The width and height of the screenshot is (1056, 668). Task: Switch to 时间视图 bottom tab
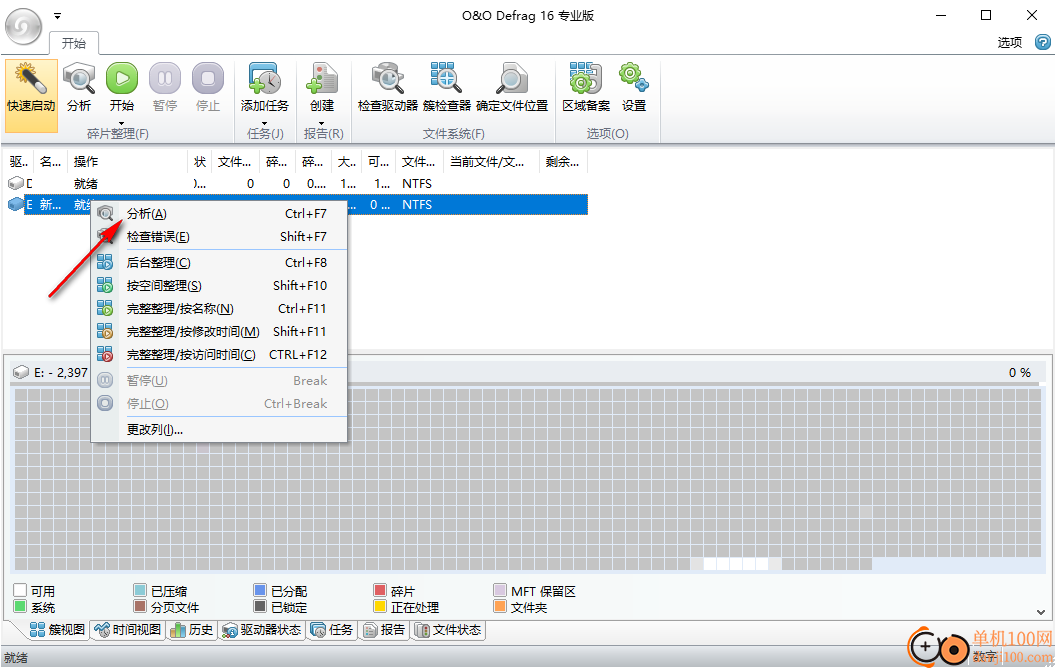click(x=128, y=630)
